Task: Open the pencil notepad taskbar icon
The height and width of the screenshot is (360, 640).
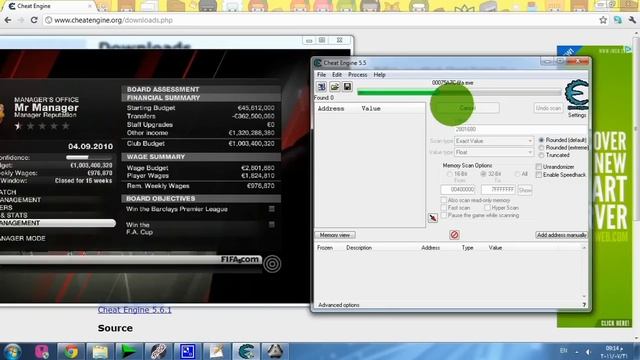Action: tap(217, 351)
